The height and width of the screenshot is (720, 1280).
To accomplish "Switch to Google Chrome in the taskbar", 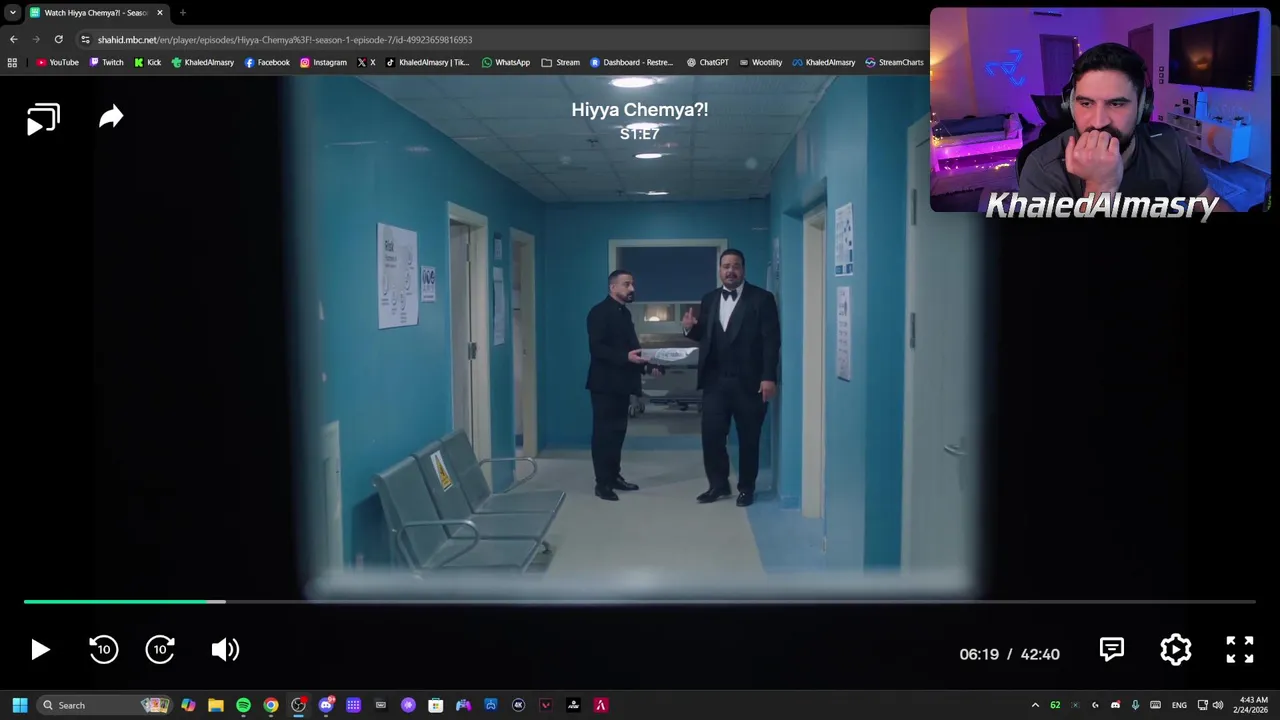I will [270, 705].
